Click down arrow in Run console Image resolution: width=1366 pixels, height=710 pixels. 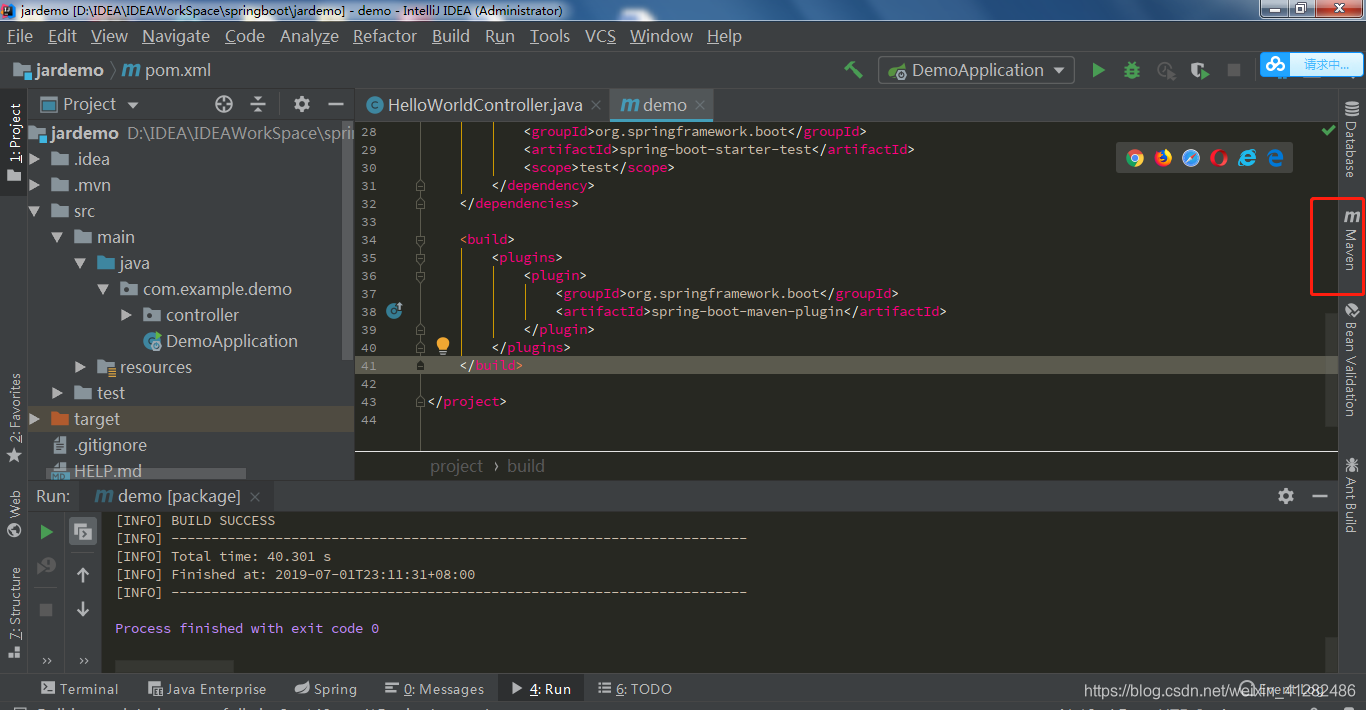click(x=83, y=609)
